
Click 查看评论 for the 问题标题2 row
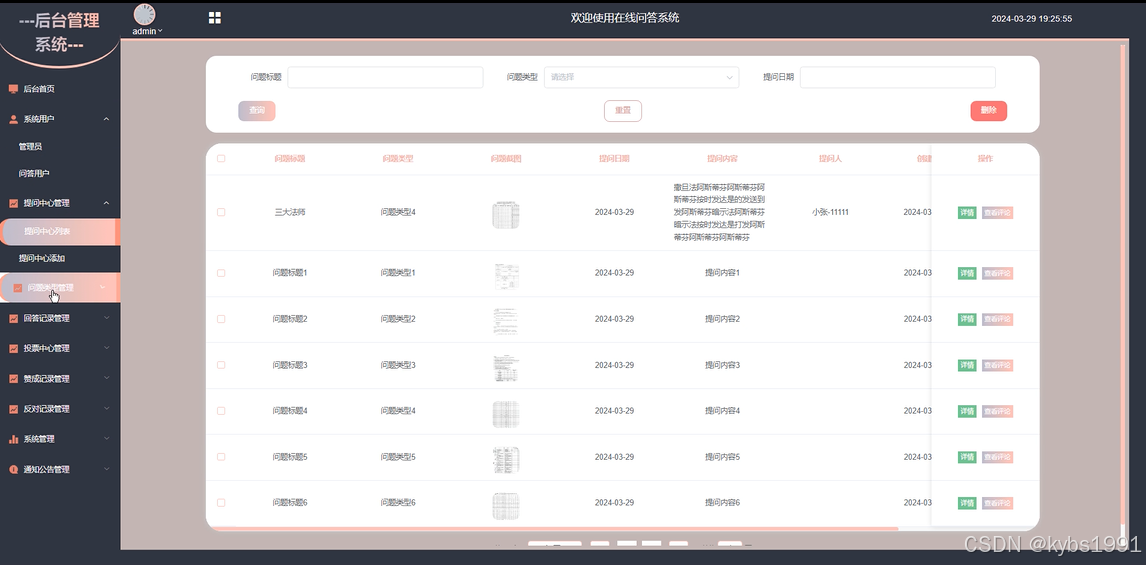997,319
